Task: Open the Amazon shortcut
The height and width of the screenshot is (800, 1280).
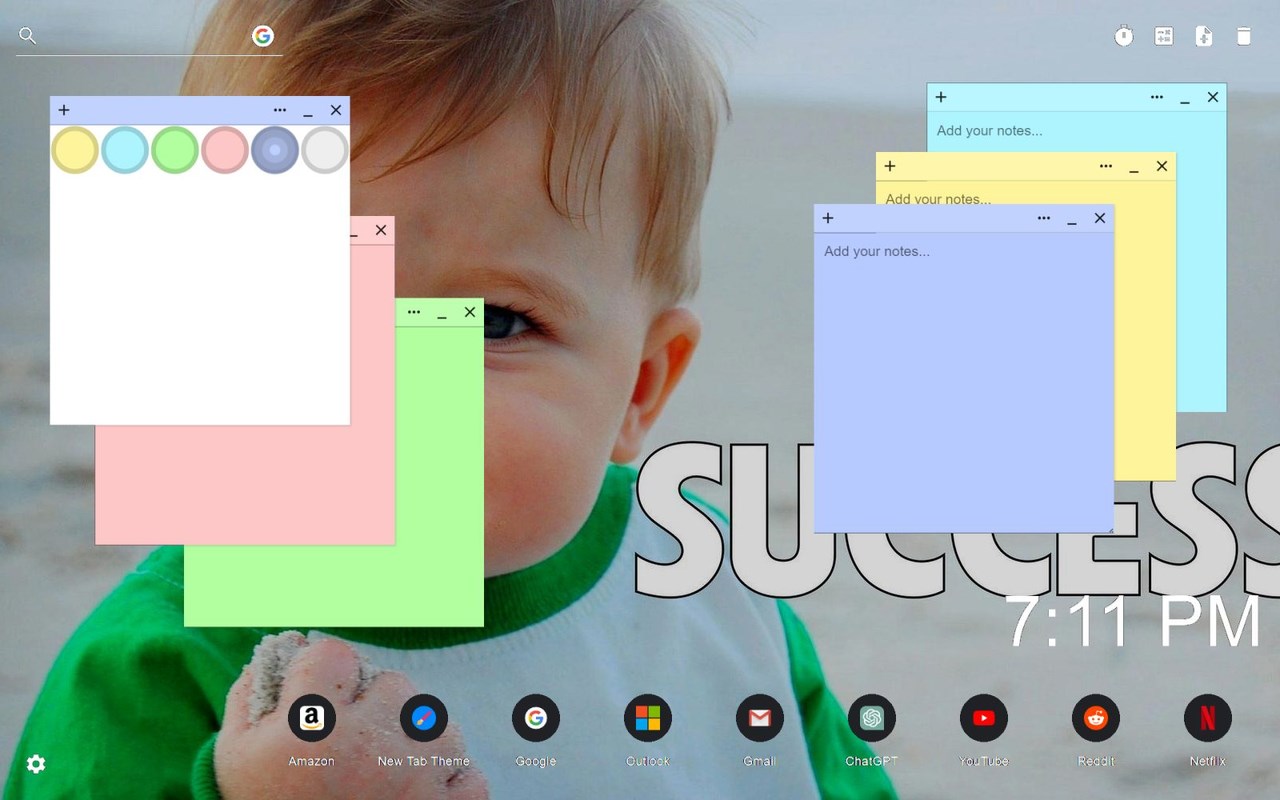Action: coord(312,718)
